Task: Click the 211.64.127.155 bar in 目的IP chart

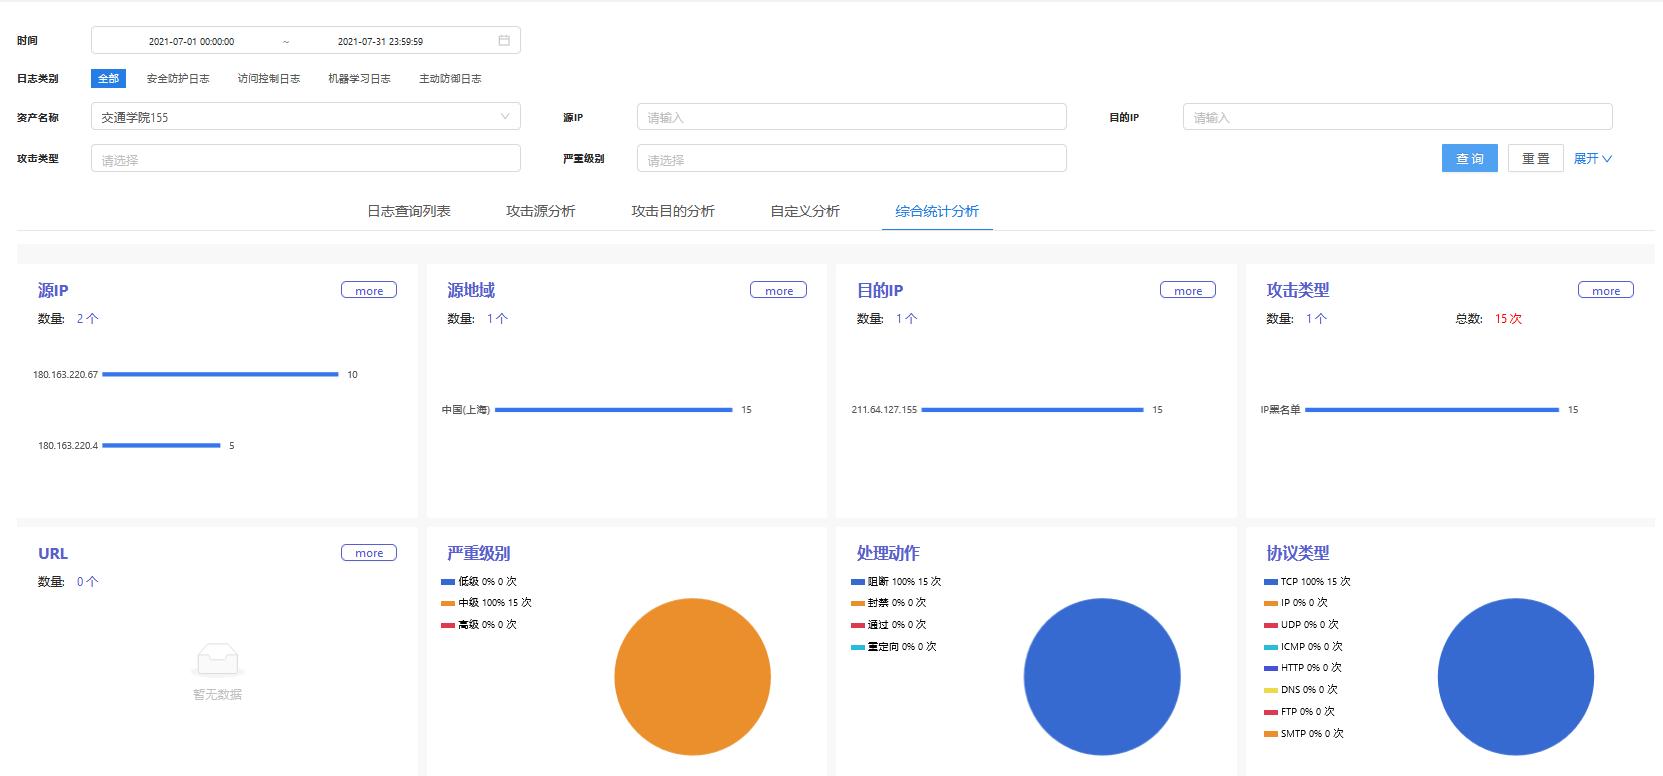Action: pos(1032,409)
